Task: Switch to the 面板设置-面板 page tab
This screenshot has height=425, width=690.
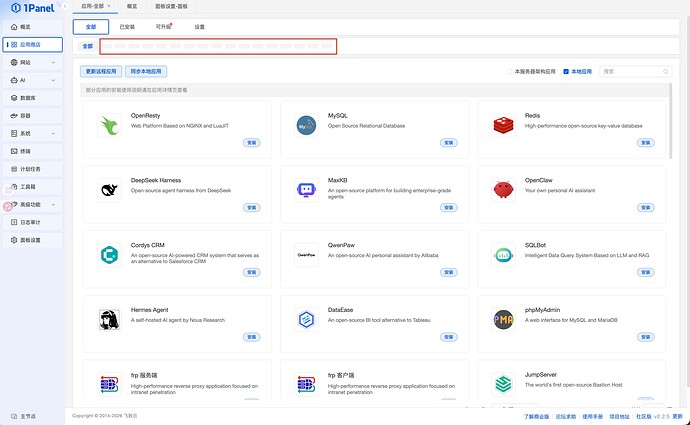Action: click(171, 6)
